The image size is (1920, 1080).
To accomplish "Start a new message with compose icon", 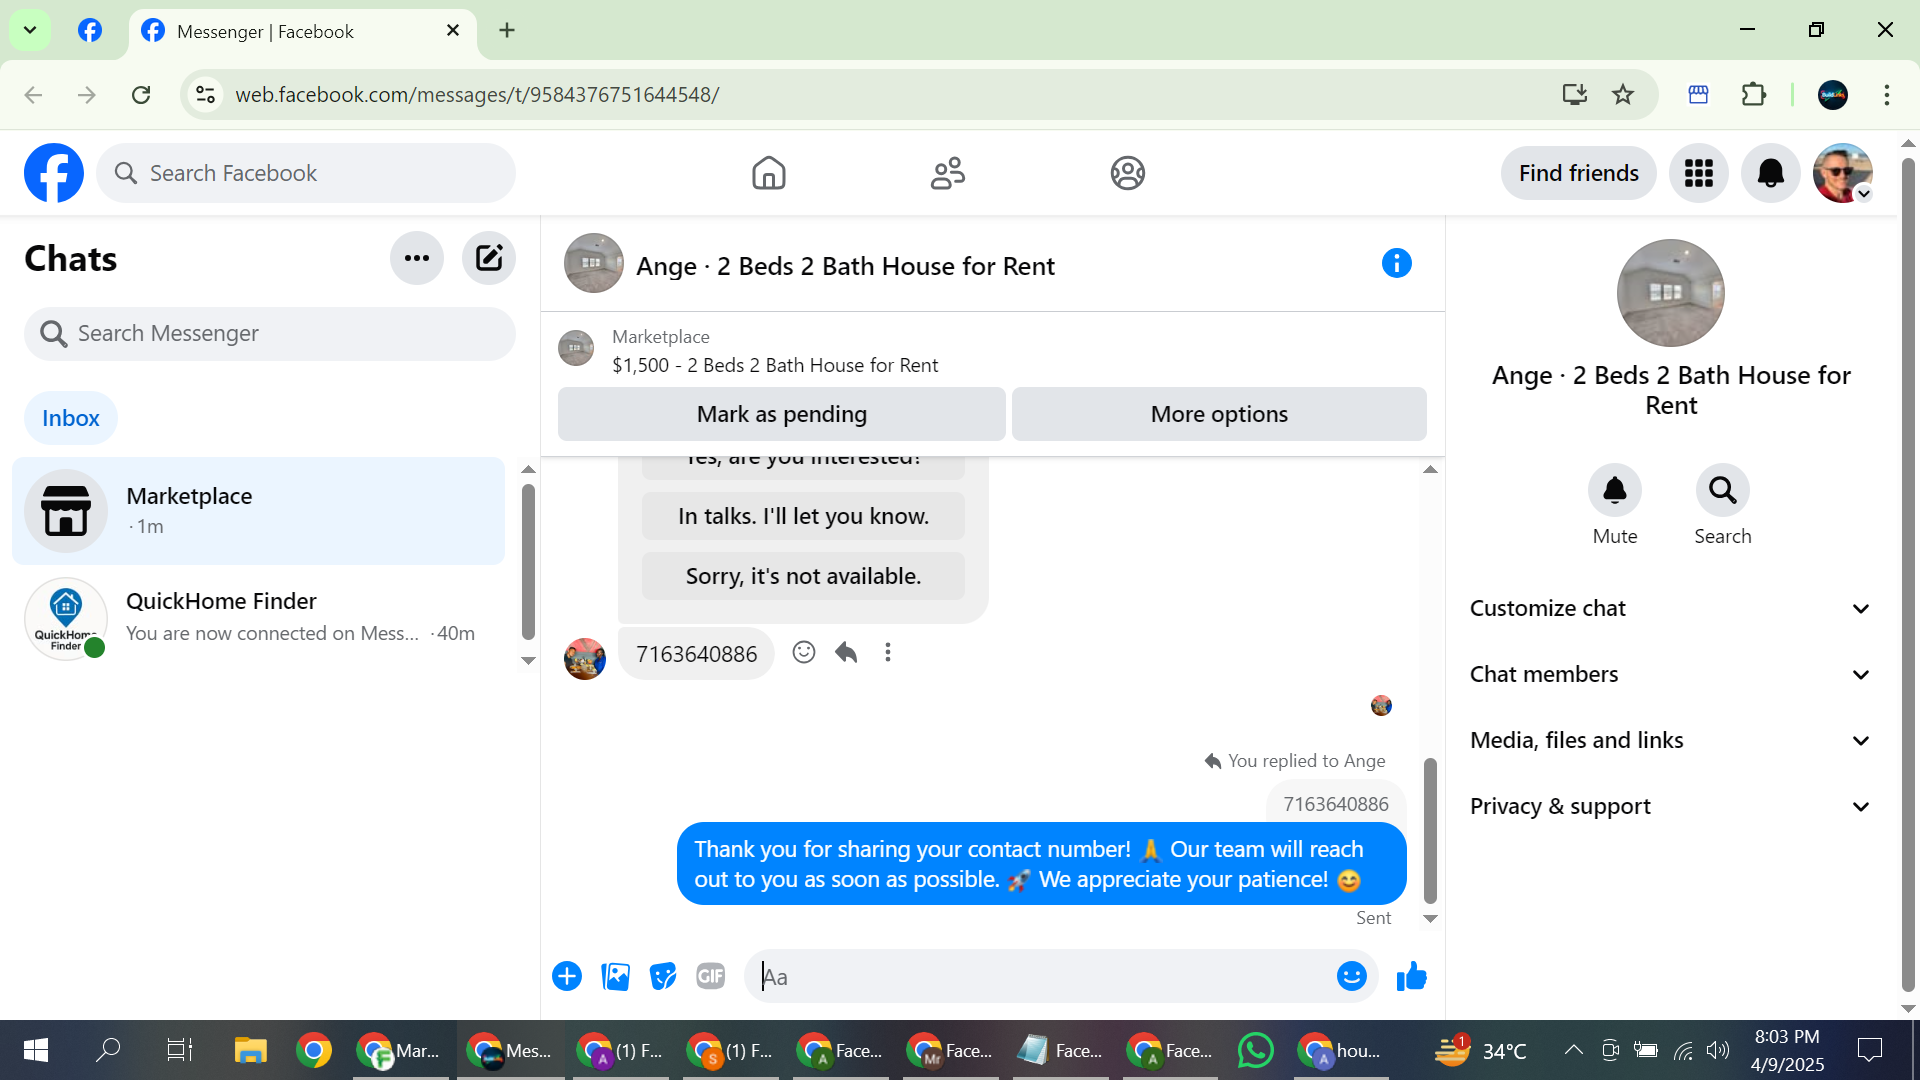I will (488, 258).
